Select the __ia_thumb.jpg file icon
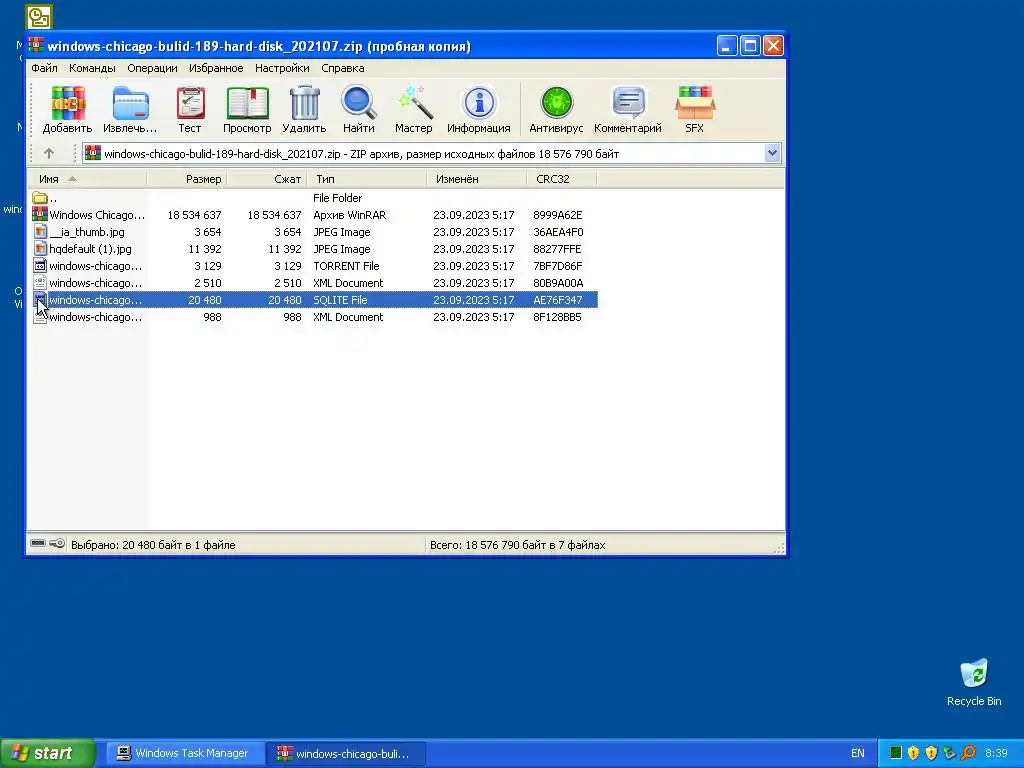1024x768 pixels. pos(40,232)
